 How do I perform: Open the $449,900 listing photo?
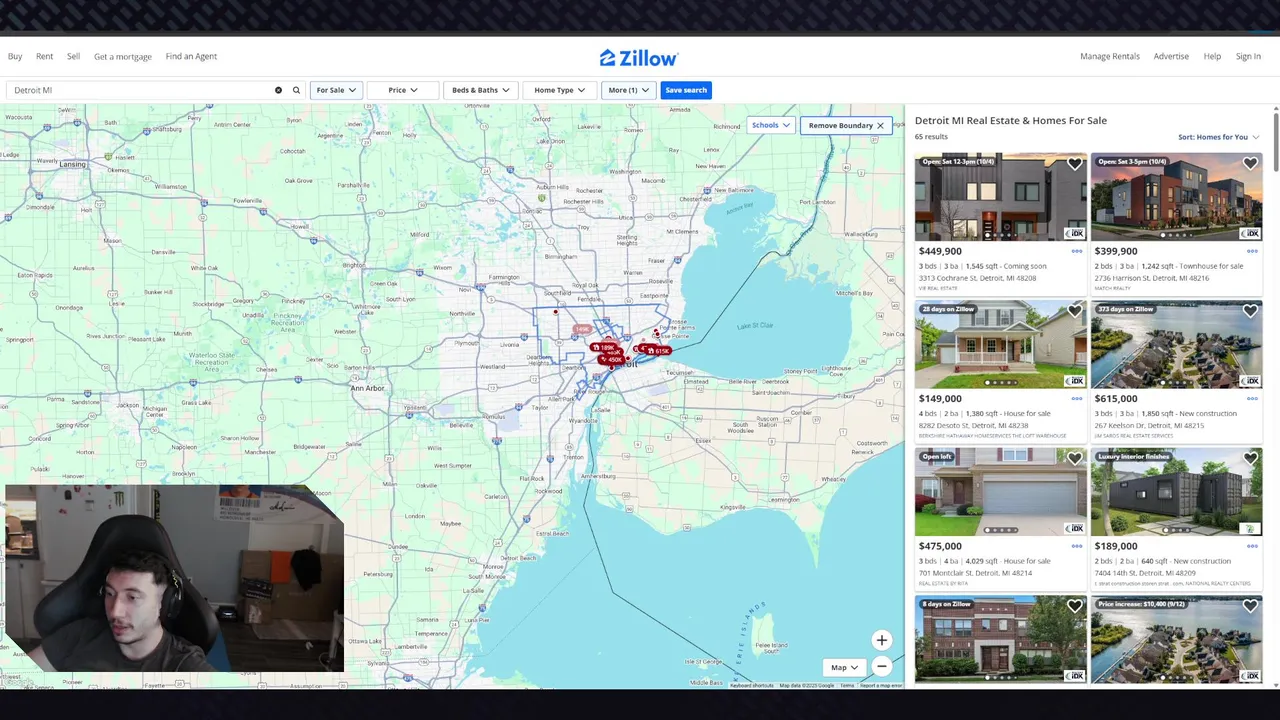1000,197
